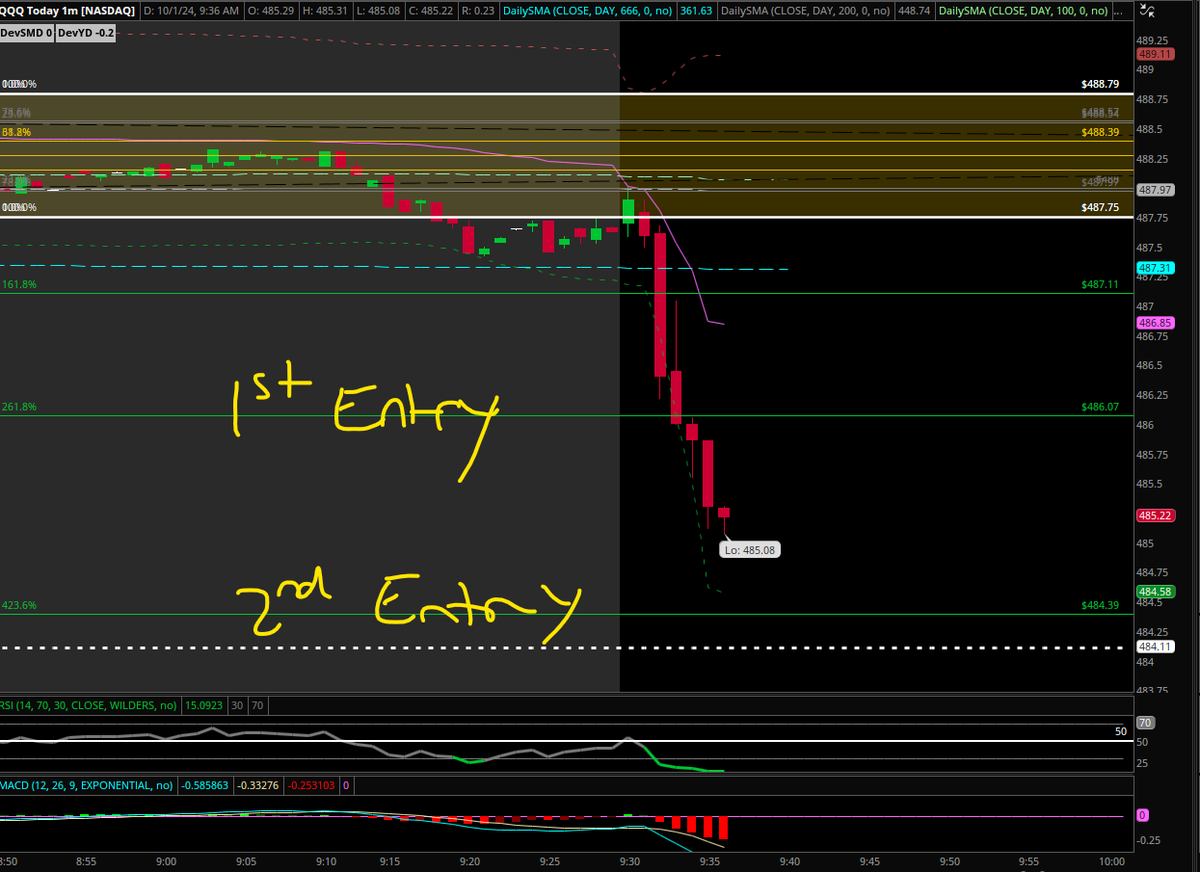This screenshot has height=872, width=1200.
Task: Click the 489.25 price axis label
Action: click(1154, 40)
